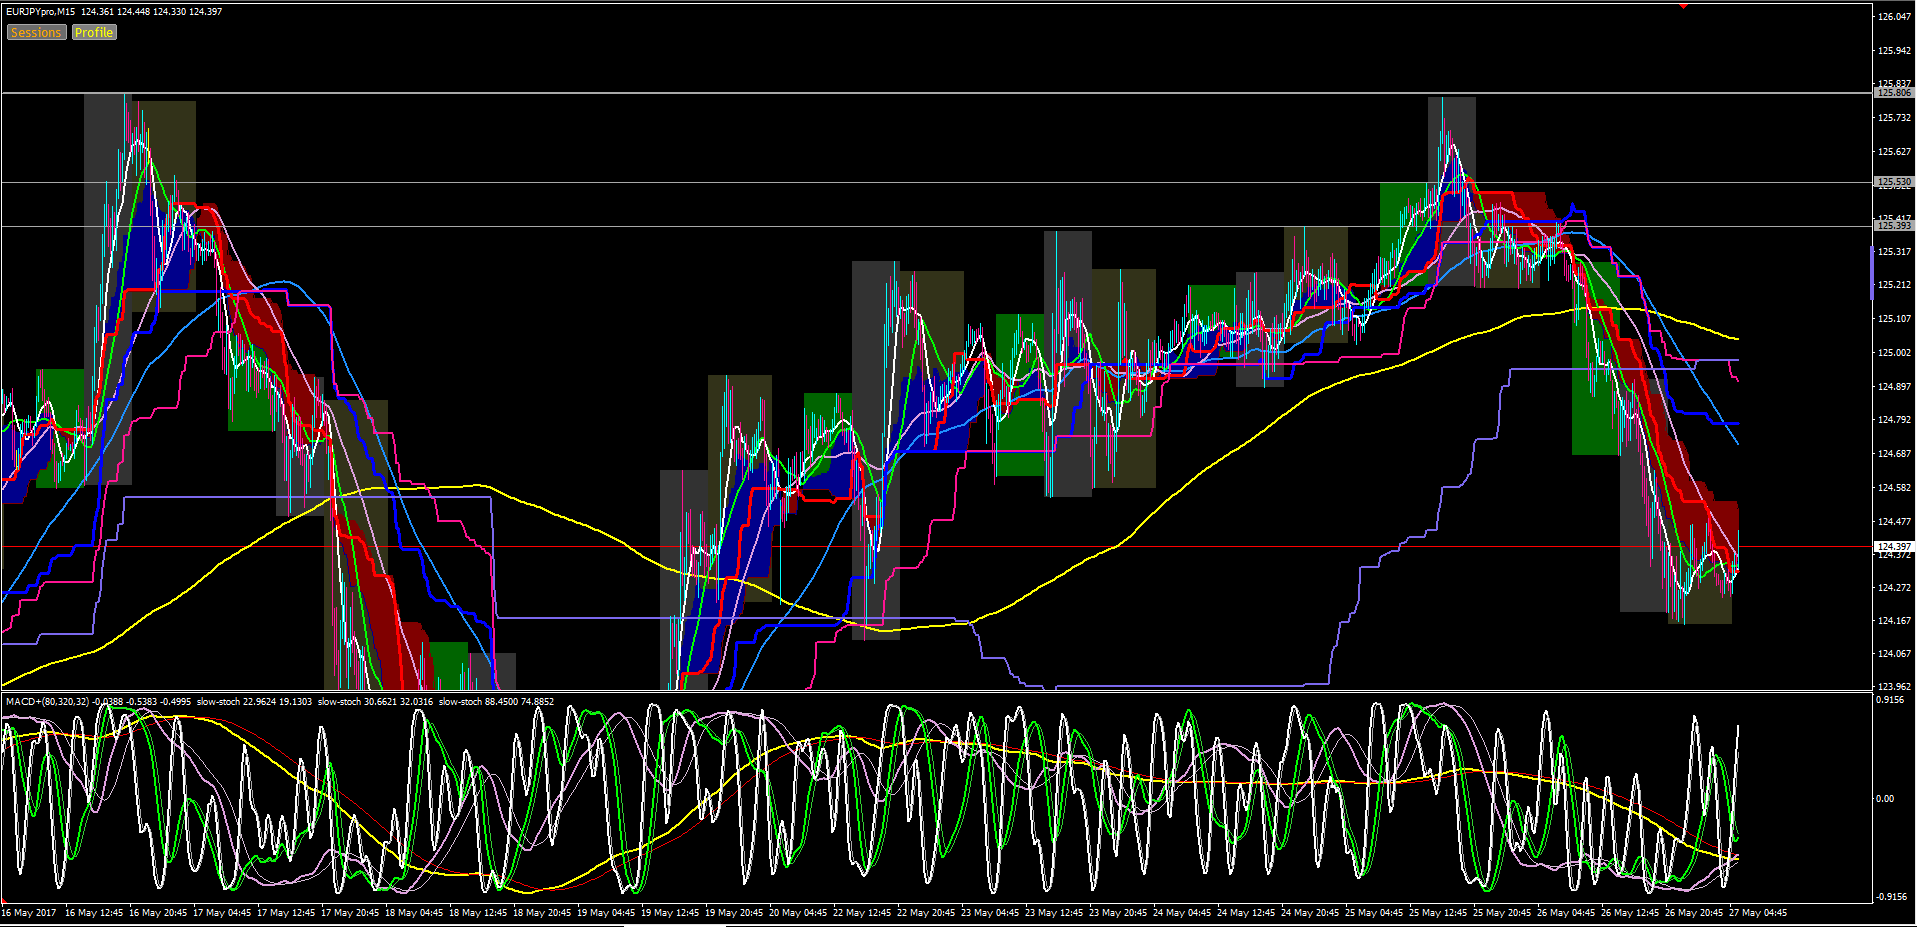
Task: Click the 27 May 04:45 time label
Action: (x=1758, y=913)
